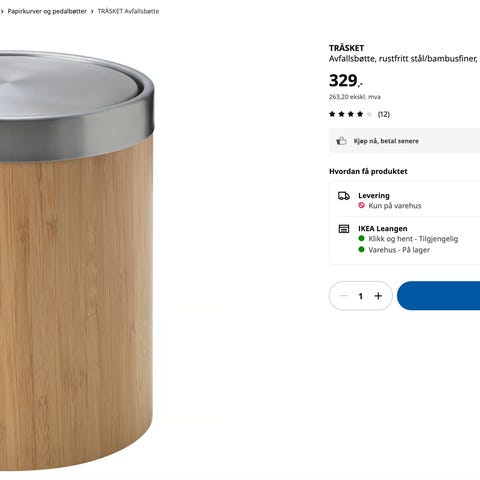Image resolution: width=480 pixels, height=480 pixels.
Task: Click the breadcrumb chevron before Papirkurver
Action: 2,11
